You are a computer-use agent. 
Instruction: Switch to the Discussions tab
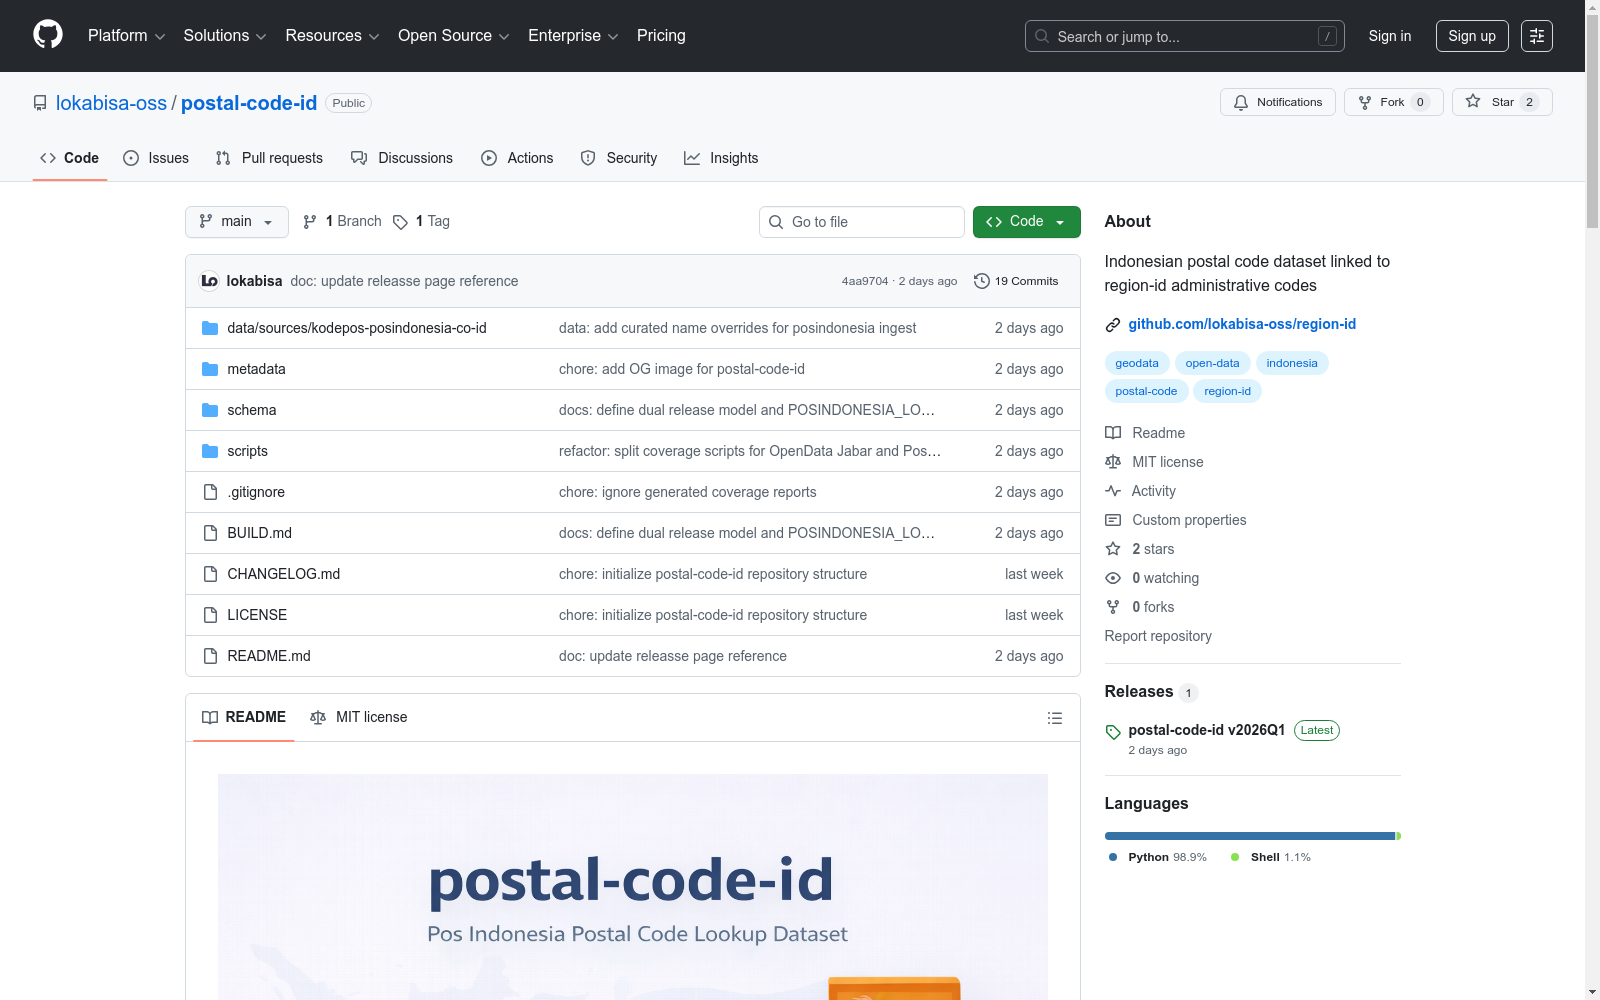coord(402,158)
